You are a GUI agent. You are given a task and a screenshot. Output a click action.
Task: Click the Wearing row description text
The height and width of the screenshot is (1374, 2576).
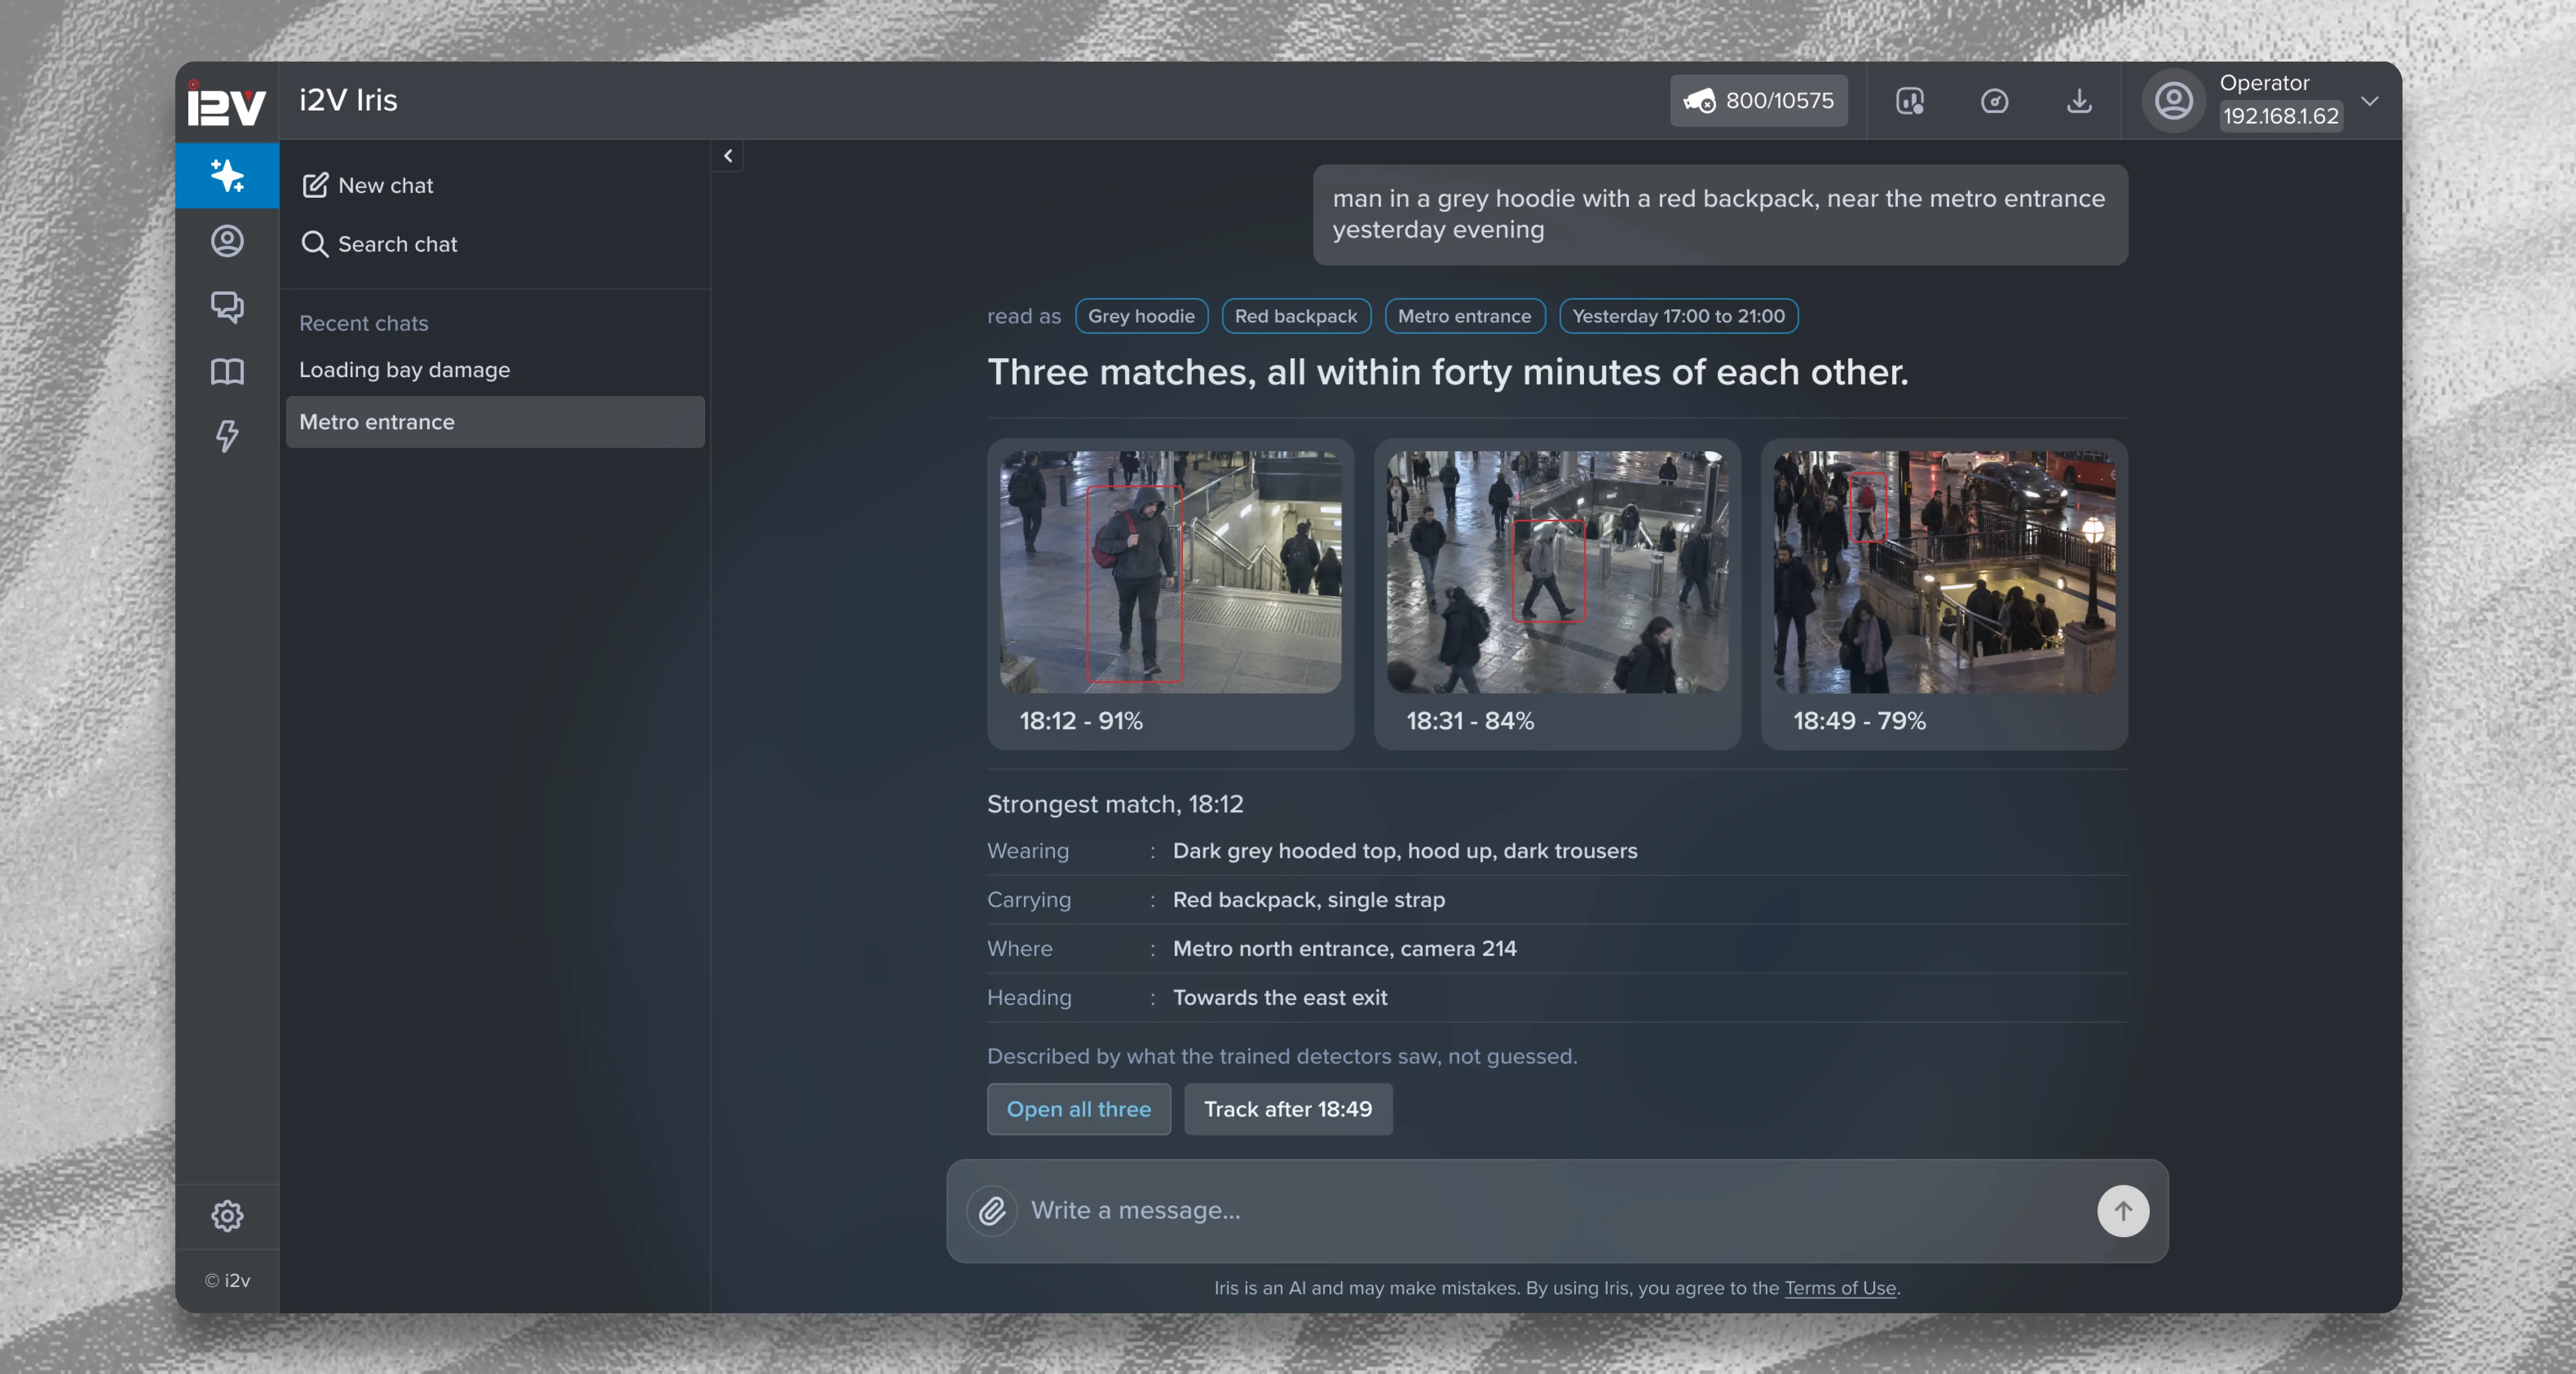coord(1405,851)
